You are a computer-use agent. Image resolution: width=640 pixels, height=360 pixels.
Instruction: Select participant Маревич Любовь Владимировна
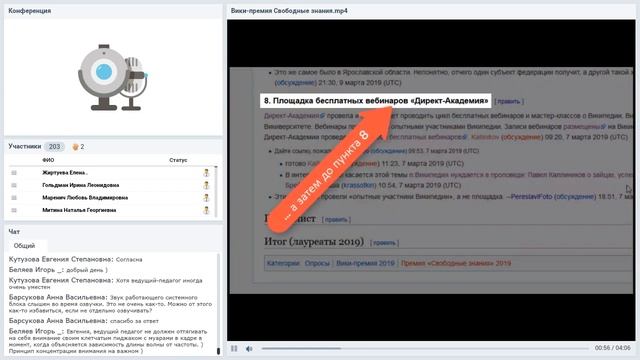pos(85,198)
